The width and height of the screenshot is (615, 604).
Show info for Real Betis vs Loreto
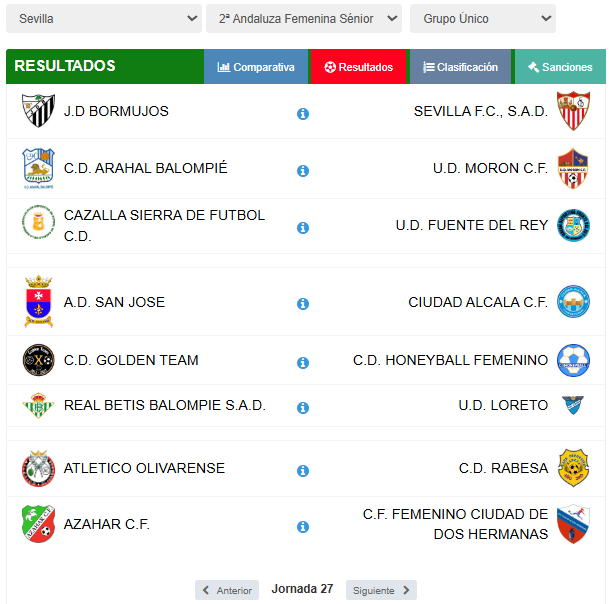click(x=303, y=408)
